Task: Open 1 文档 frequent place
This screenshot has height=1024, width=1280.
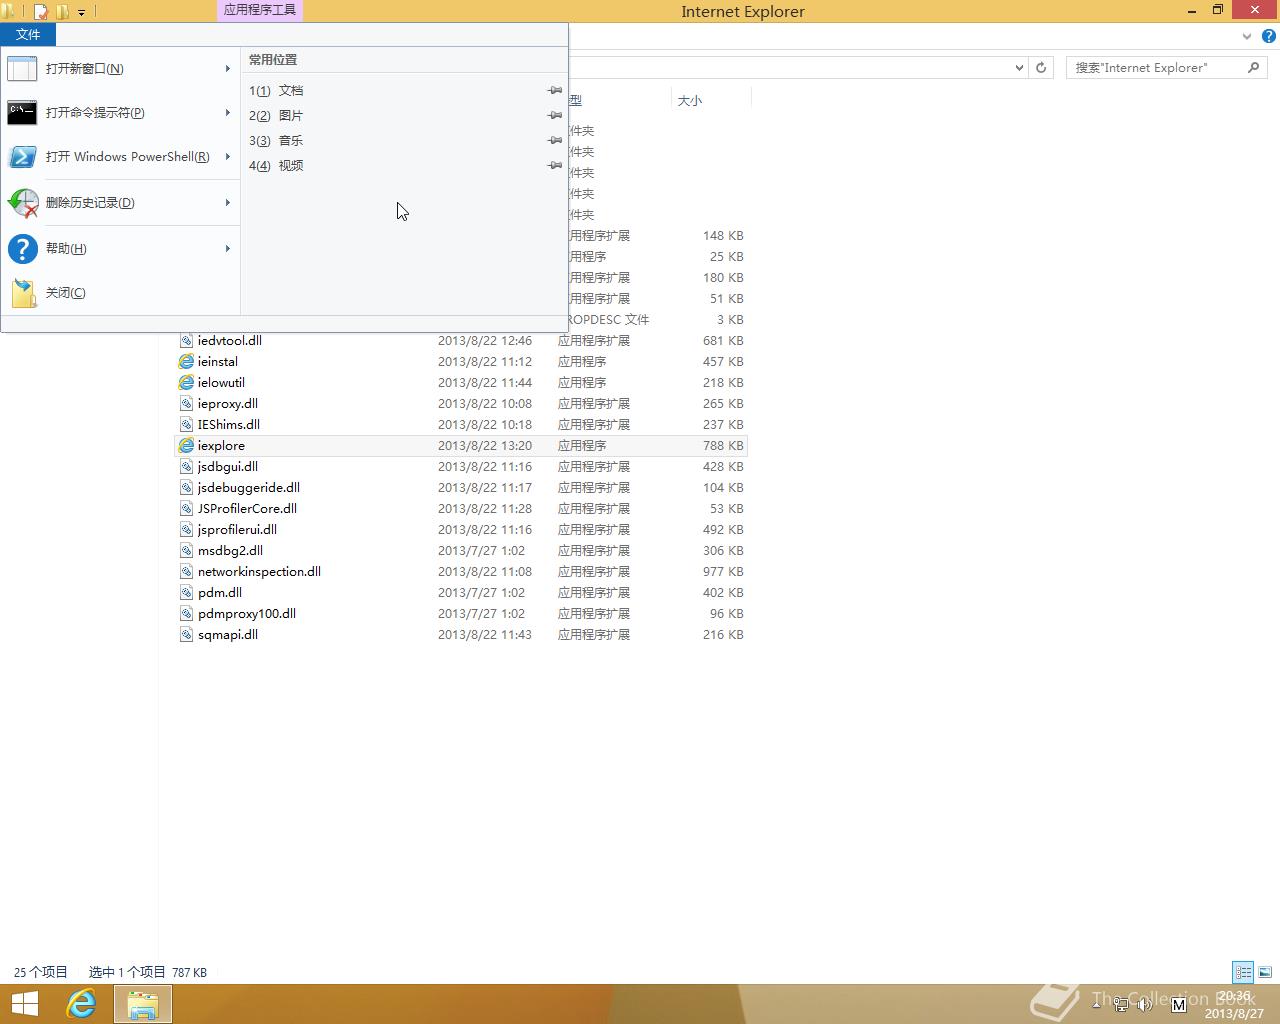Action: click(x=405, y=90)
